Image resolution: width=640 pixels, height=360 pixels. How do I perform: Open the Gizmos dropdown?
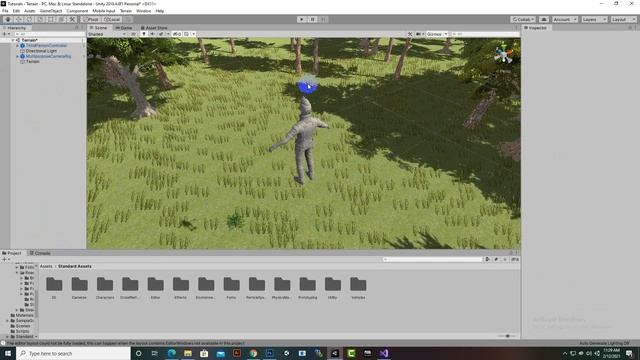click(437, 34)
